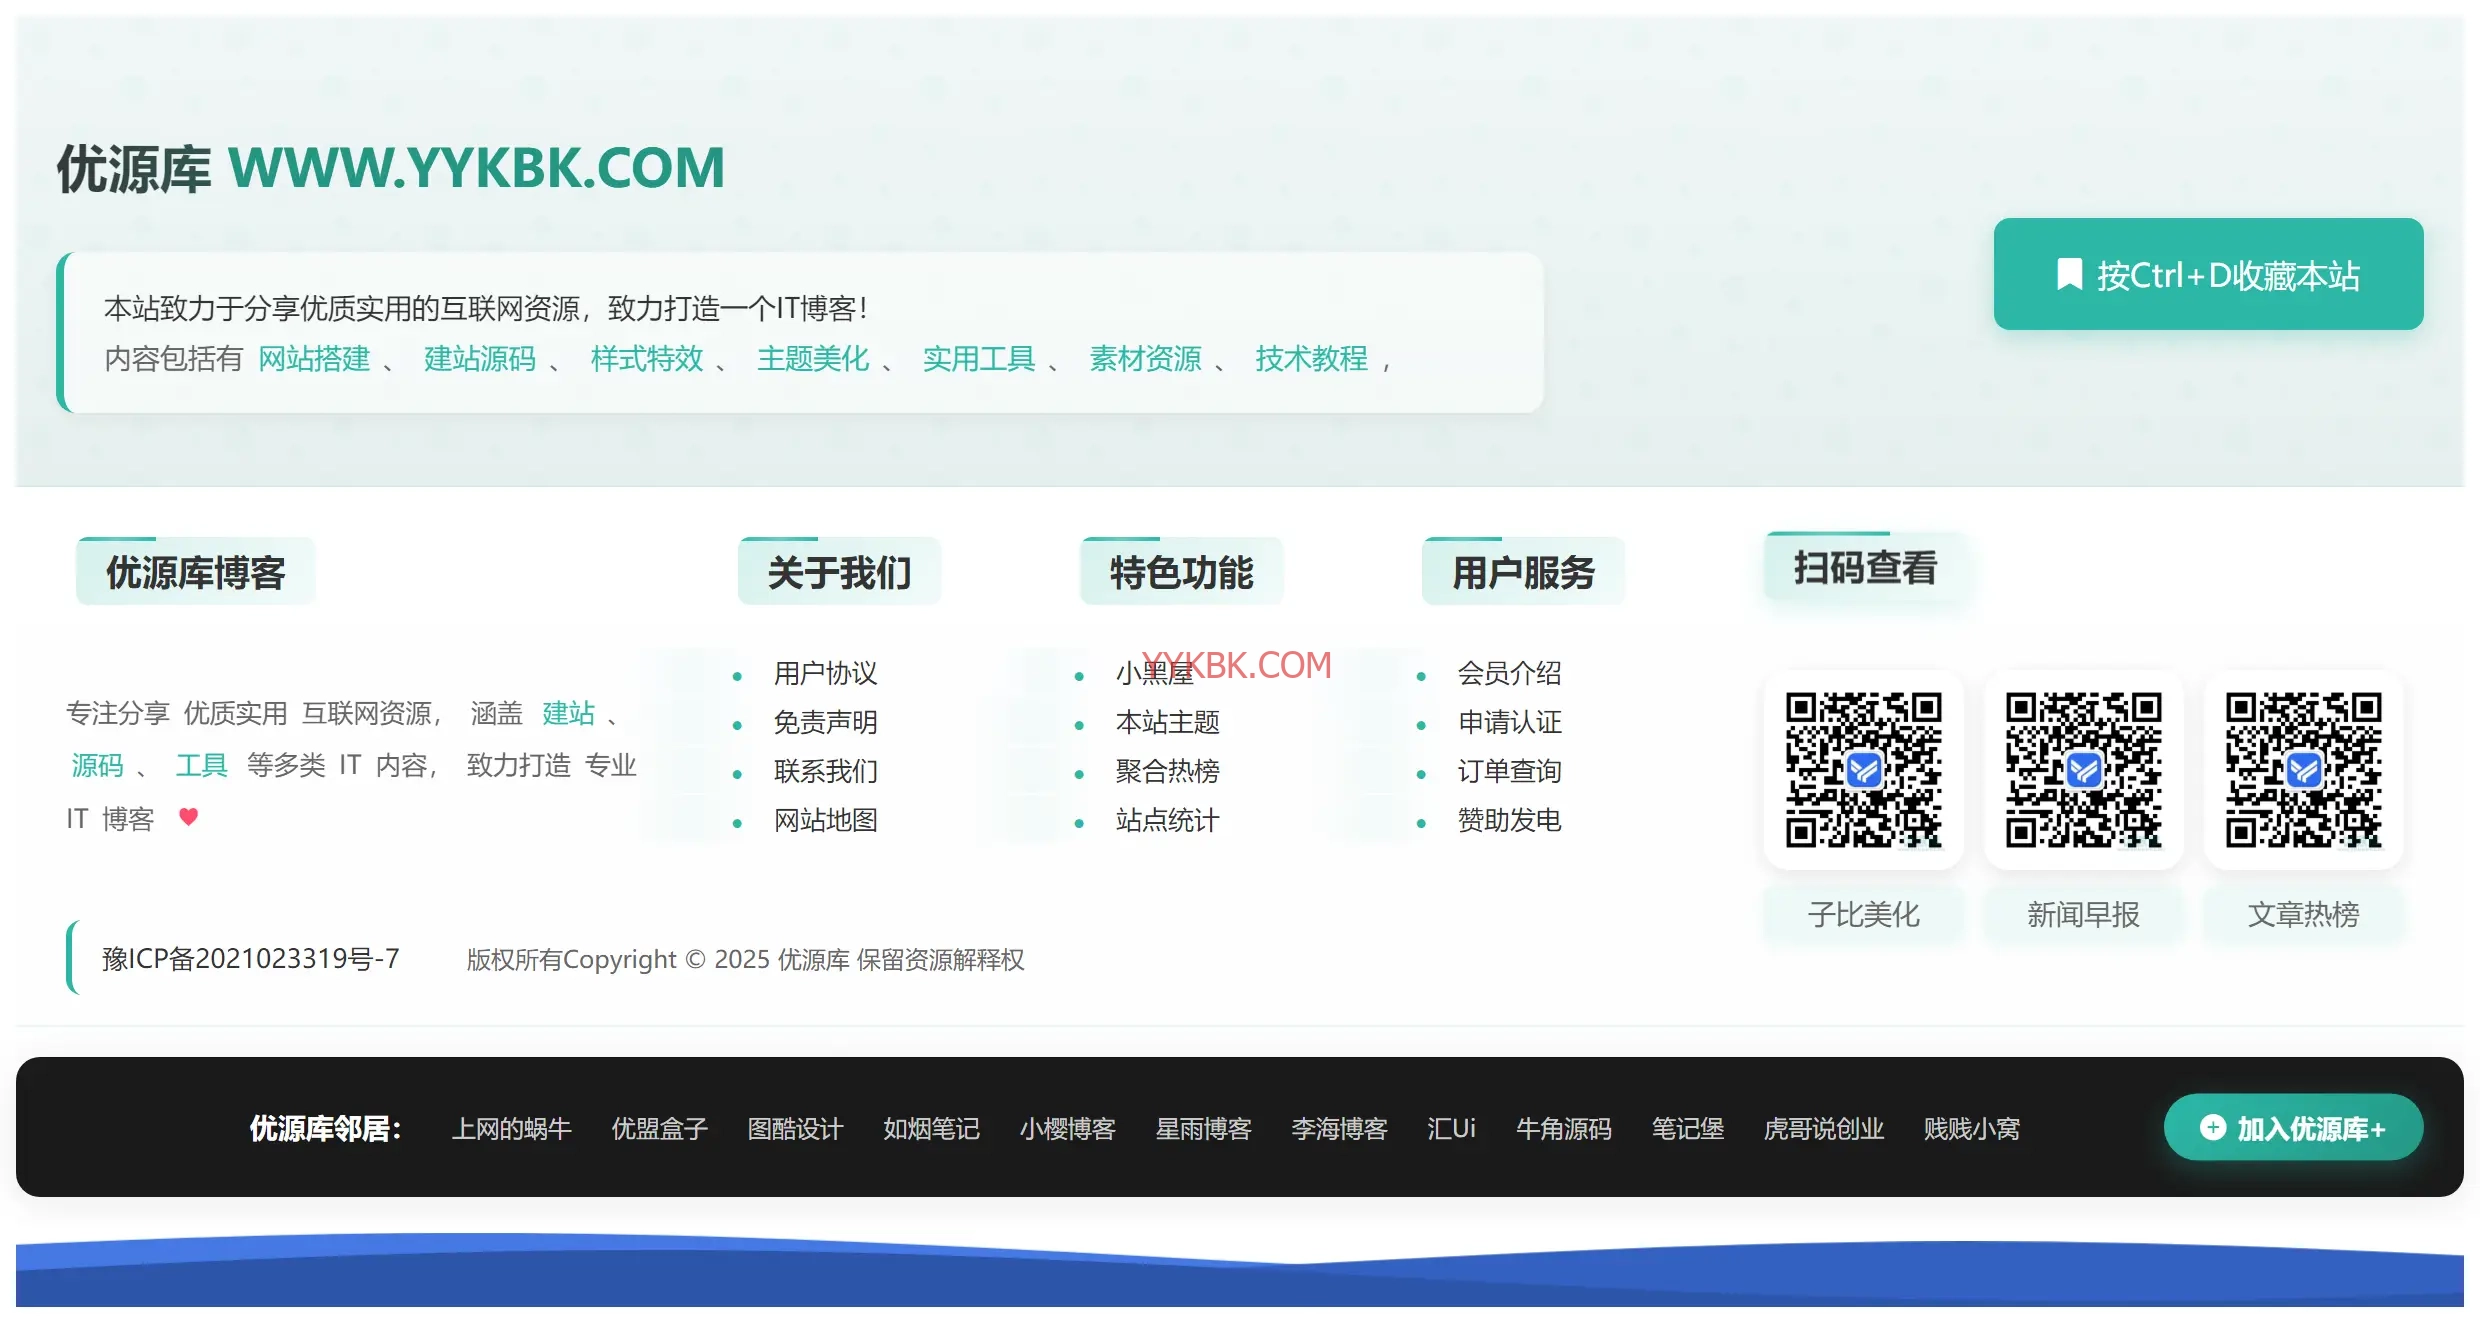The image size is (2480, 1344).
Task: Visit neighbor site 上网的蜗牛
Action: click(511, 1129)
